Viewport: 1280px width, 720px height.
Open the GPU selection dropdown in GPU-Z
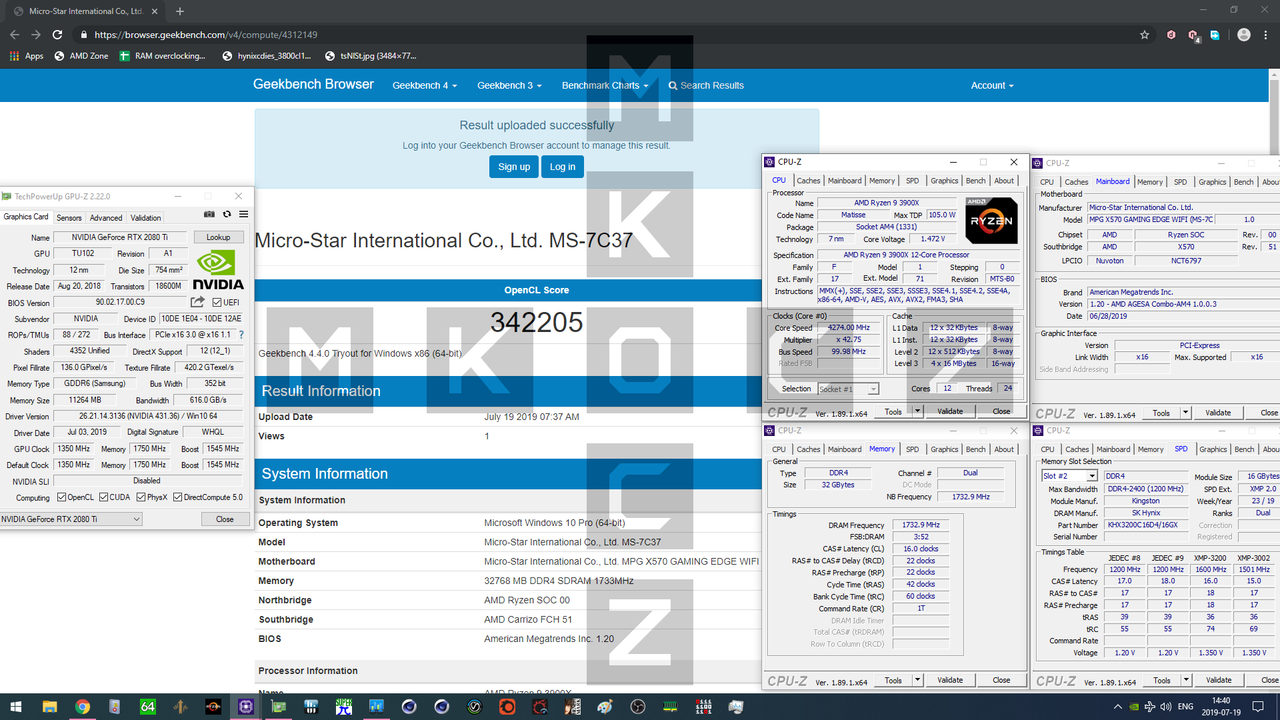(x=71, y=519)
